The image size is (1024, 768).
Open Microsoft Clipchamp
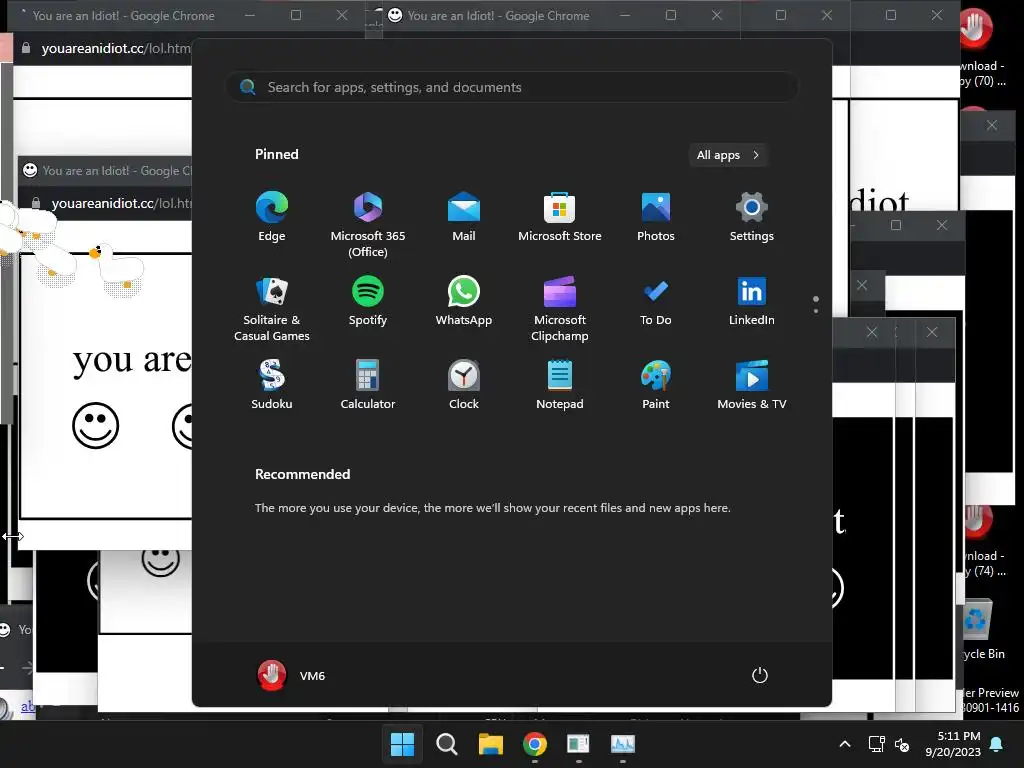click(x=560, y=309)
